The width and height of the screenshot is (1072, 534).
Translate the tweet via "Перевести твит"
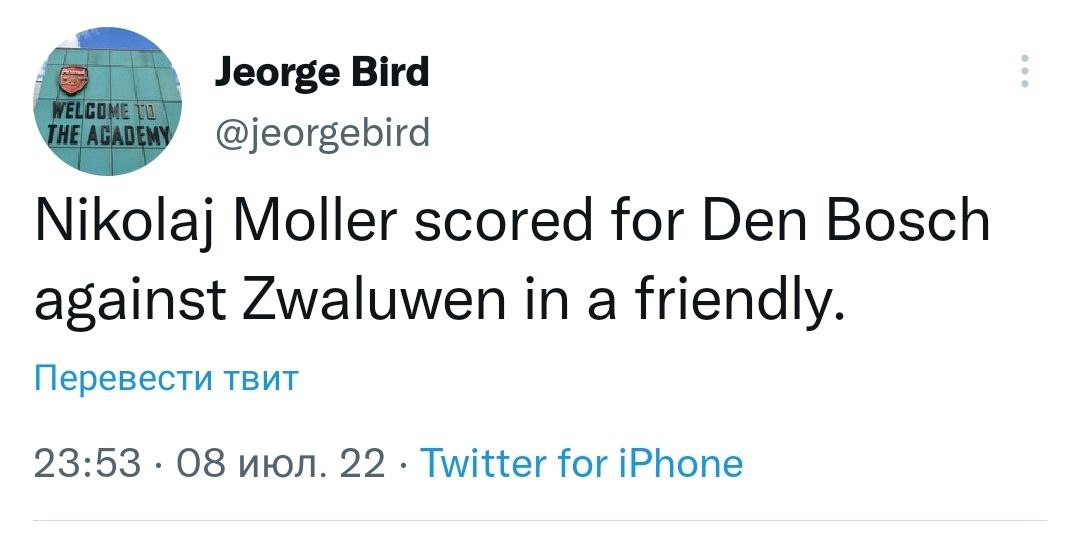click(x=166, y=379)
